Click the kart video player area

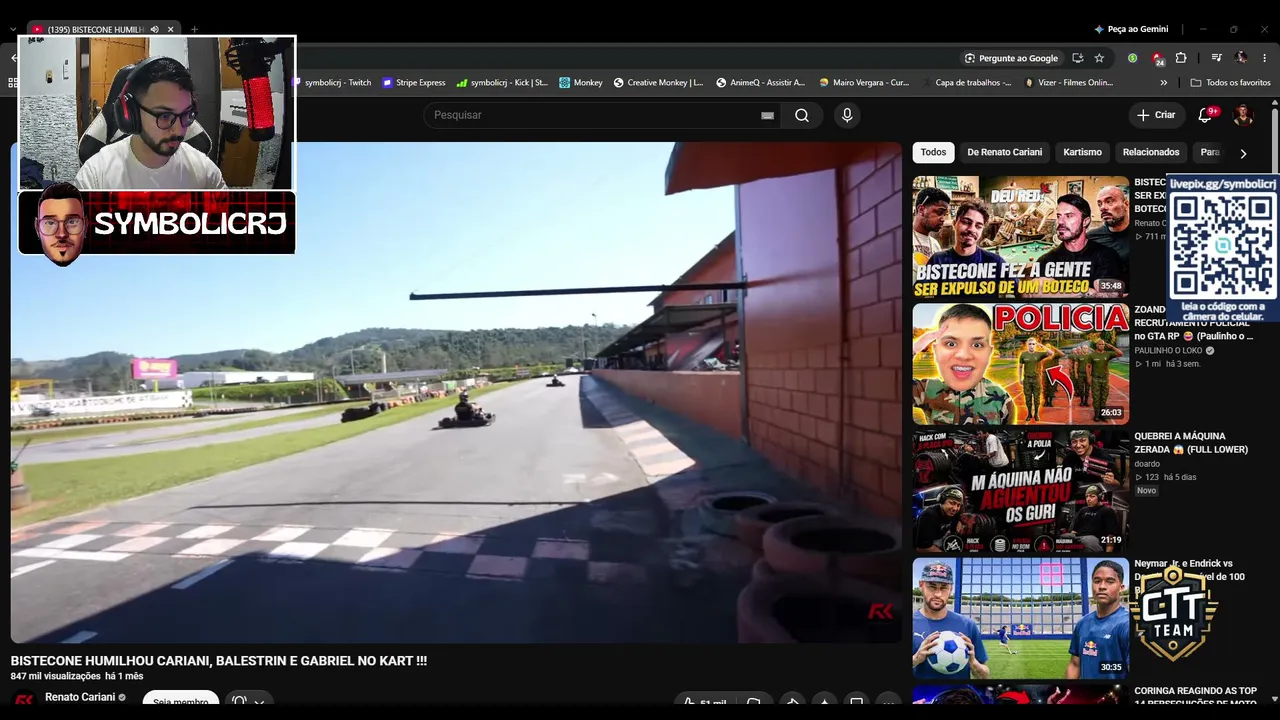[456, 392]
